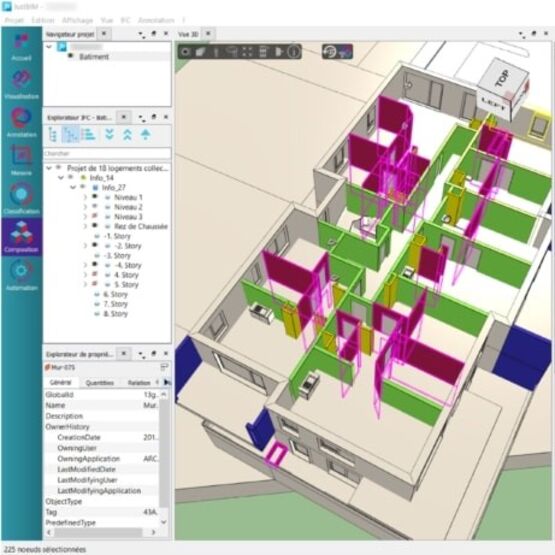
Task: Select the 6. Story tree row
Action: 115,294
